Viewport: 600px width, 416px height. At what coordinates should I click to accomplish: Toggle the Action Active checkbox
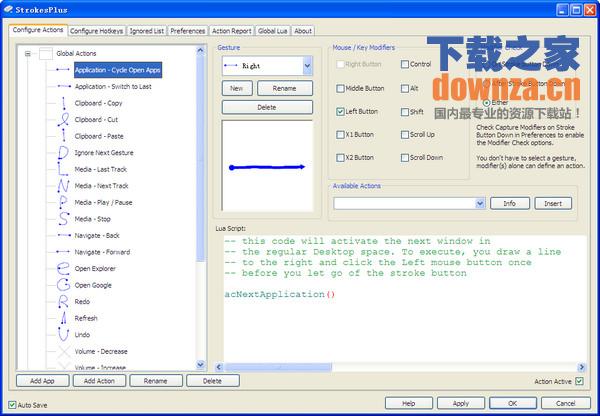pos(579,381)
